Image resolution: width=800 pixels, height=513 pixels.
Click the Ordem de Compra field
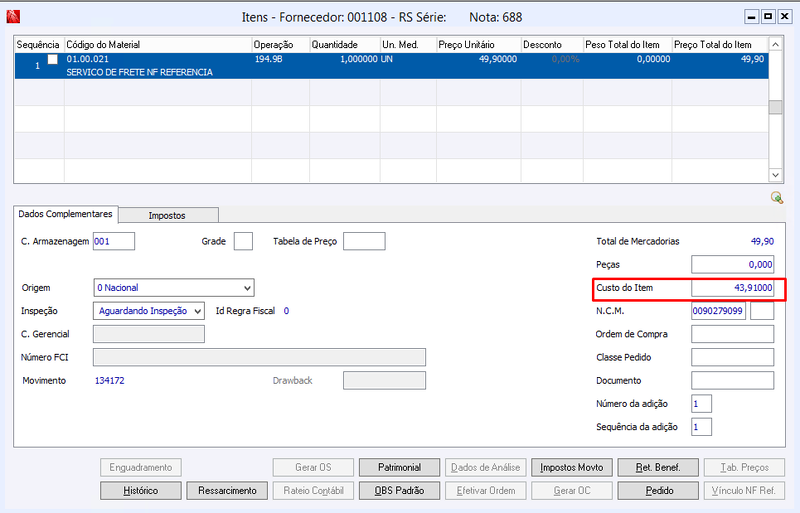click(733, 334)
